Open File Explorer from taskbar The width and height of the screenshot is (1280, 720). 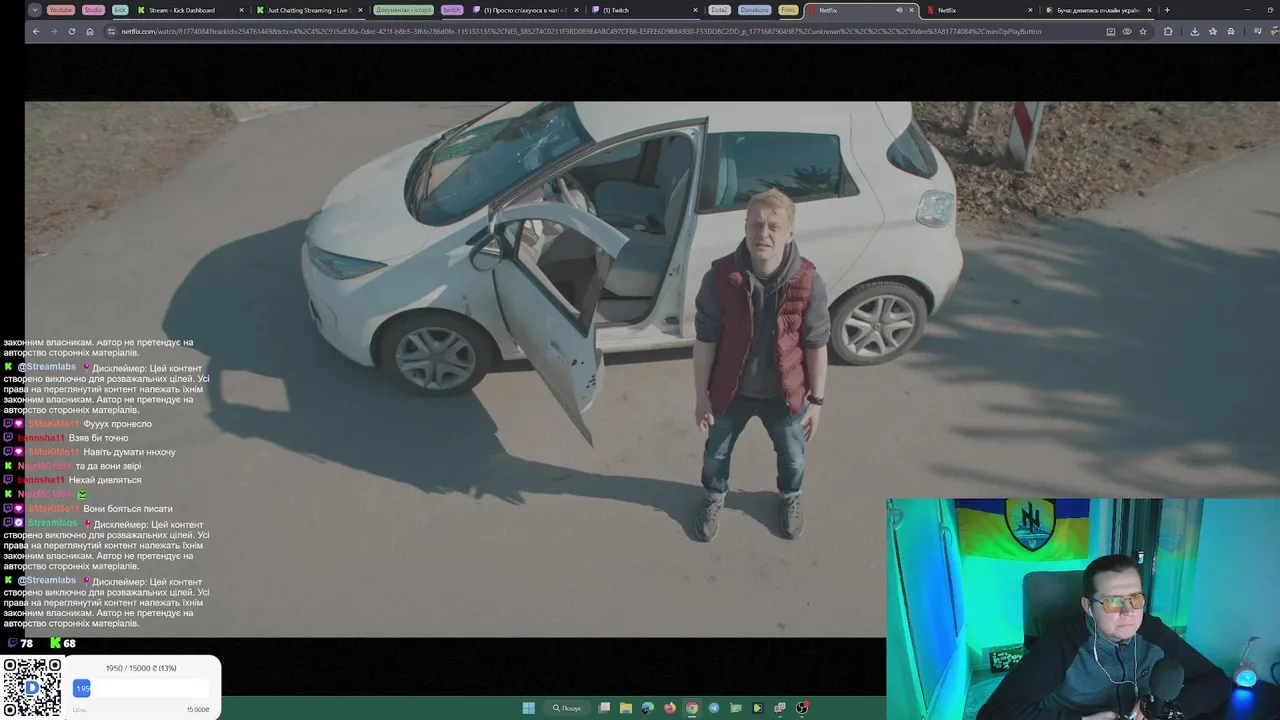tap(626, 708)
